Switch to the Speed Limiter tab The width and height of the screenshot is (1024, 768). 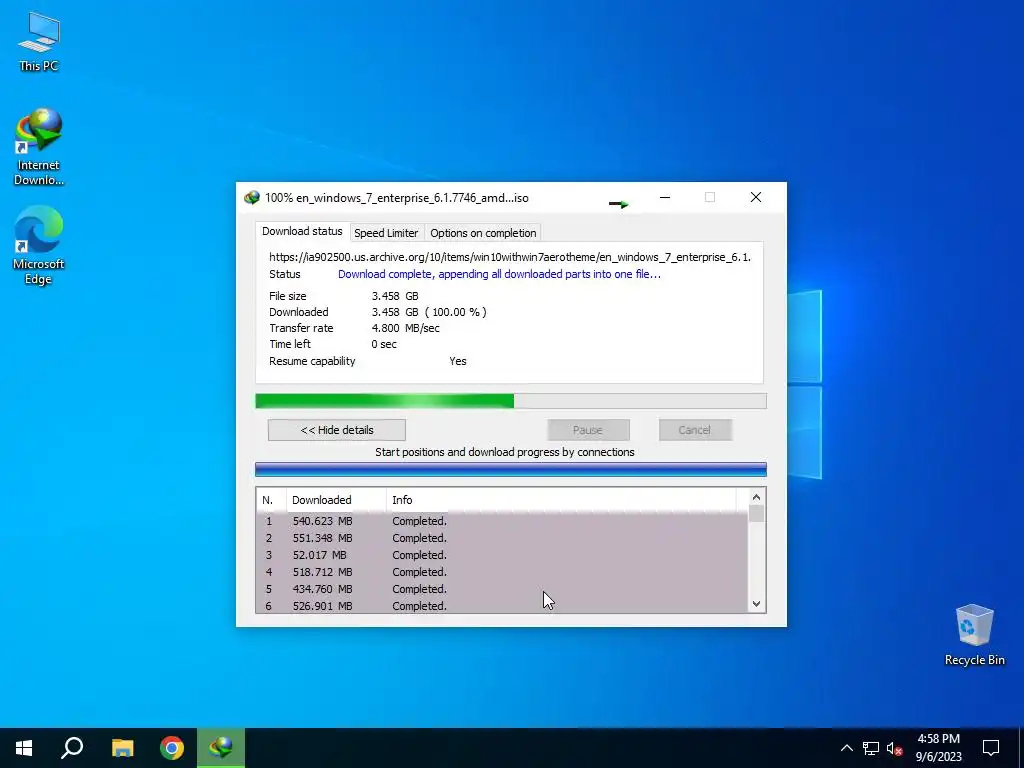pyautogui.click(x=386, y=233)
